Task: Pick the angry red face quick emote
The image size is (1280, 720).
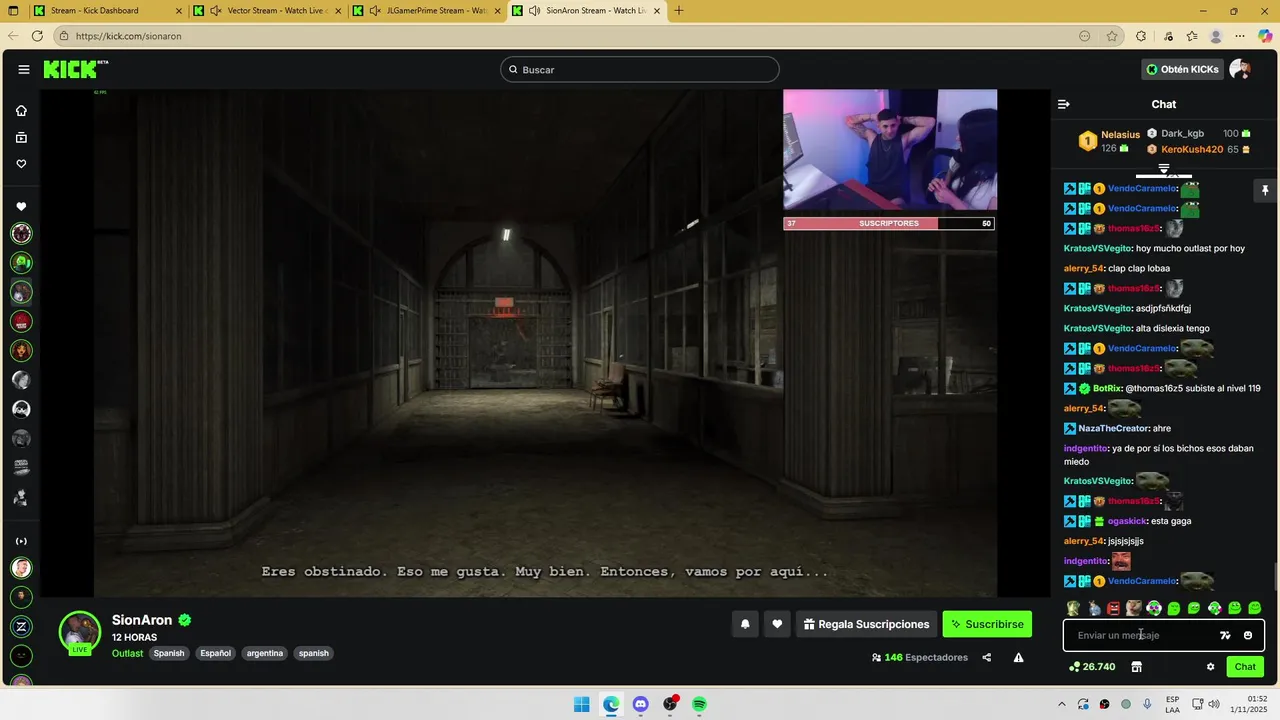Action: pyautogui.click(x=1113, y=608)
